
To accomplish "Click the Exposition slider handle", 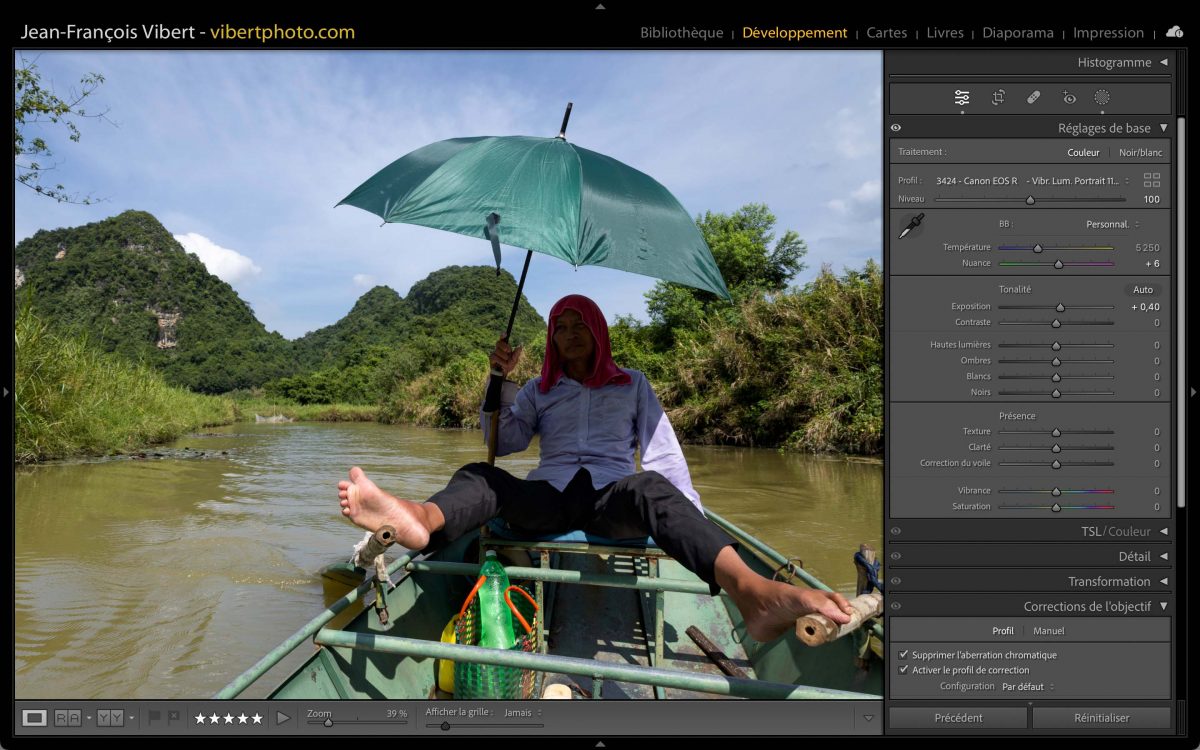I will click(1060, 307).
